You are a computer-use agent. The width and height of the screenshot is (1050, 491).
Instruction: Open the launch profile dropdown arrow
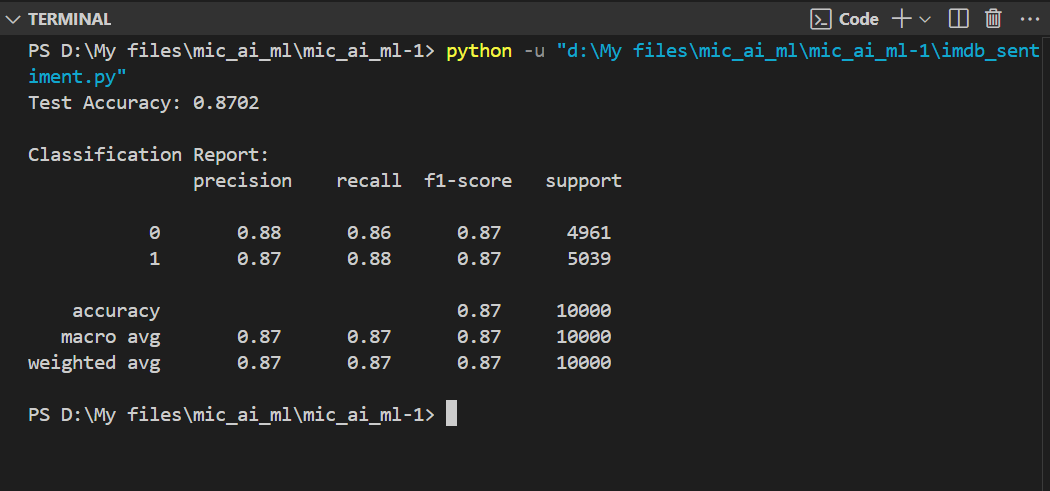[x=924, y=19]
